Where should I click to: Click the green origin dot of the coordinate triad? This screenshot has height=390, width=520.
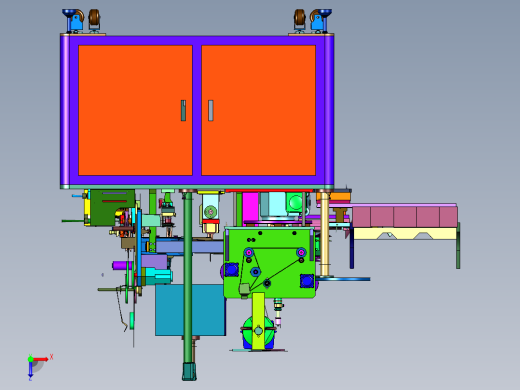point(30,359)
